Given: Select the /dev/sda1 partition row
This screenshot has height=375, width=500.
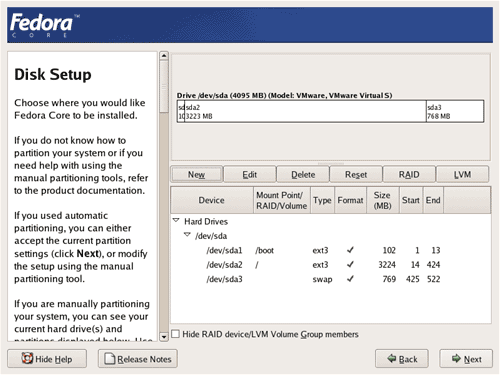Looking at the screenshot, I should pyautogui.click(x=331, y=250).
